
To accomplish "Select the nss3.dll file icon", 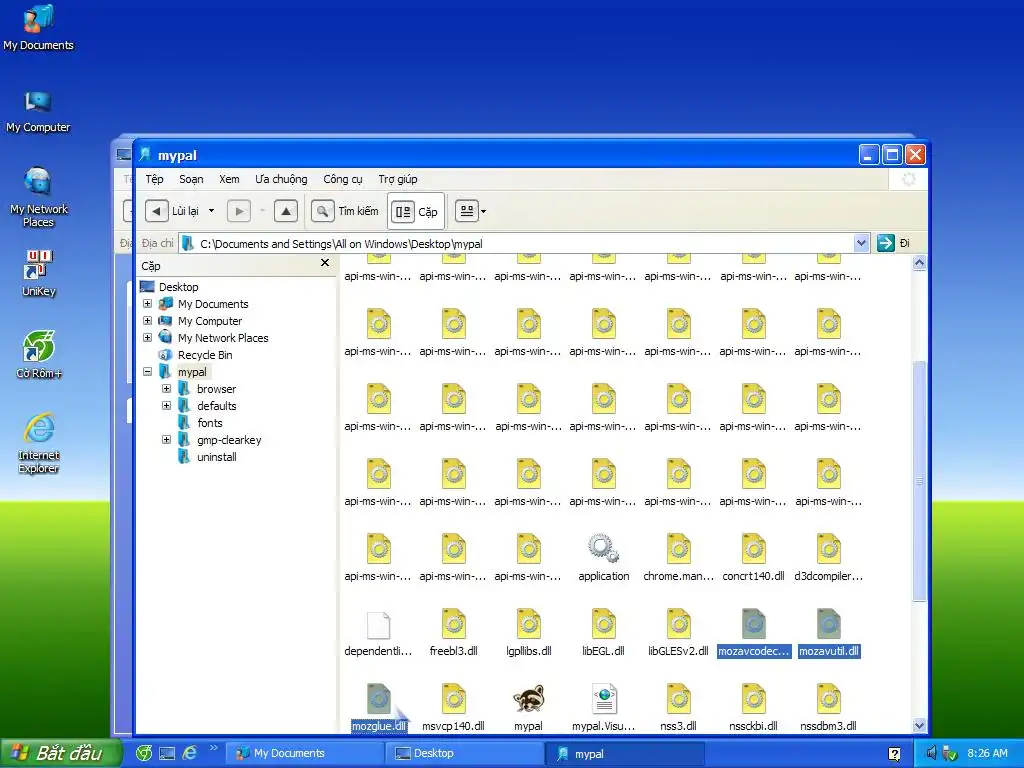I will (679, 699).
